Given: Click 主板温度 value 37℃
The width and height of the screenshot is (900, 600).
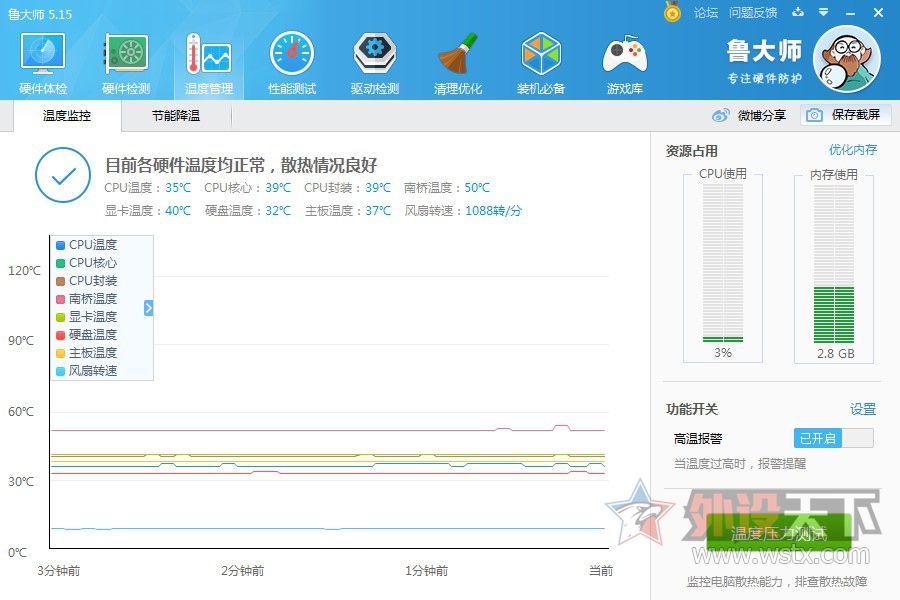Looking at the screenshot, I should click(x=378, y=211).
